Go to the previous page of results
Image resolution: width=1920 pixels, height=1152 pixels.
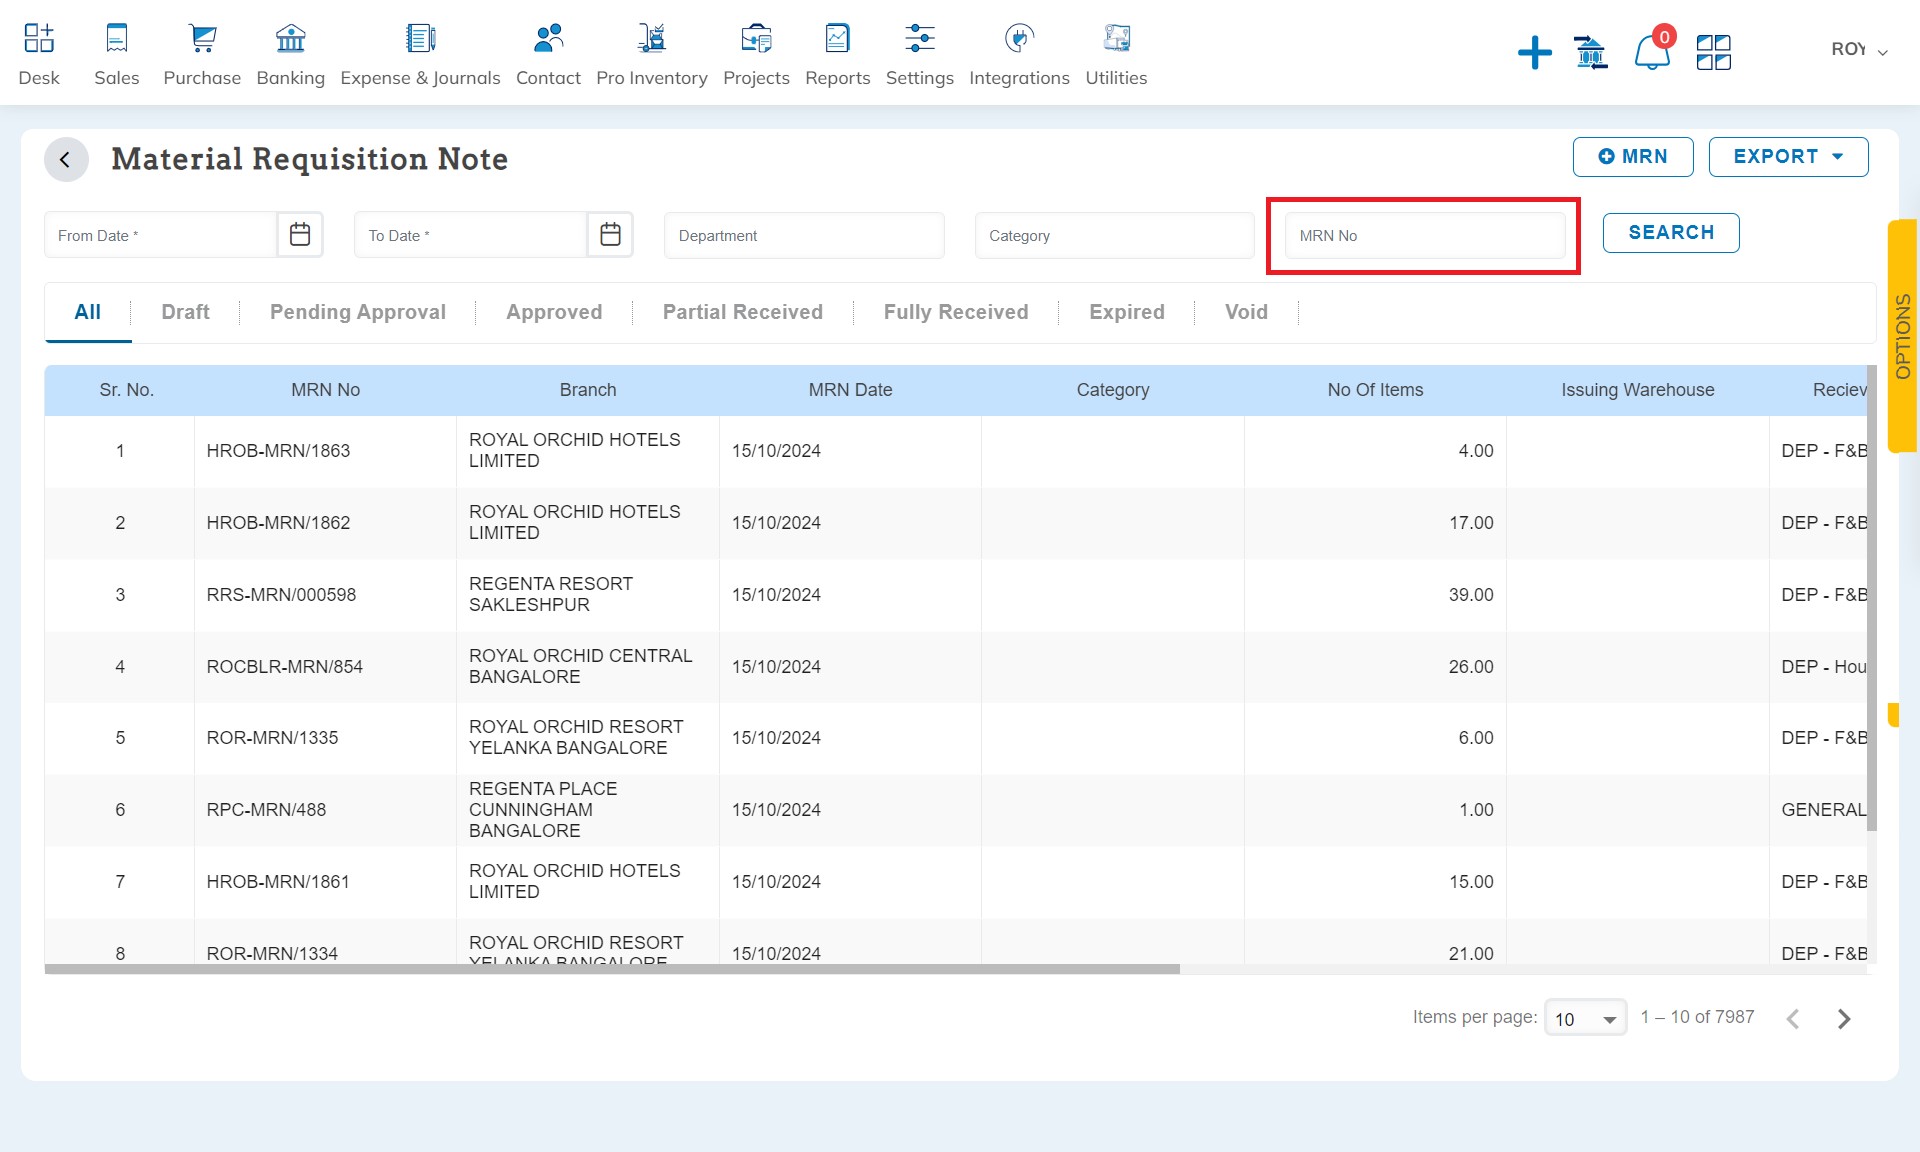tap(1793, 1018)
